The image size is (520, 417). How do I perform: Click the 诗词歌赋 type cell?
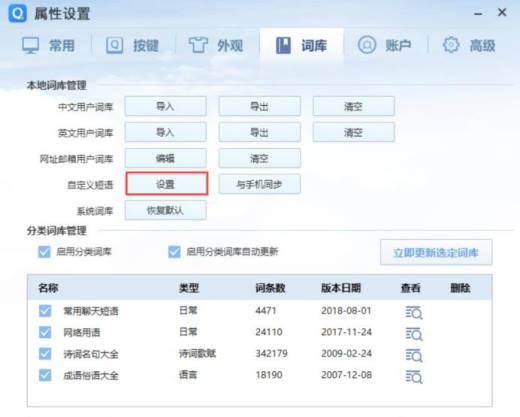click(x=197, y=353)
